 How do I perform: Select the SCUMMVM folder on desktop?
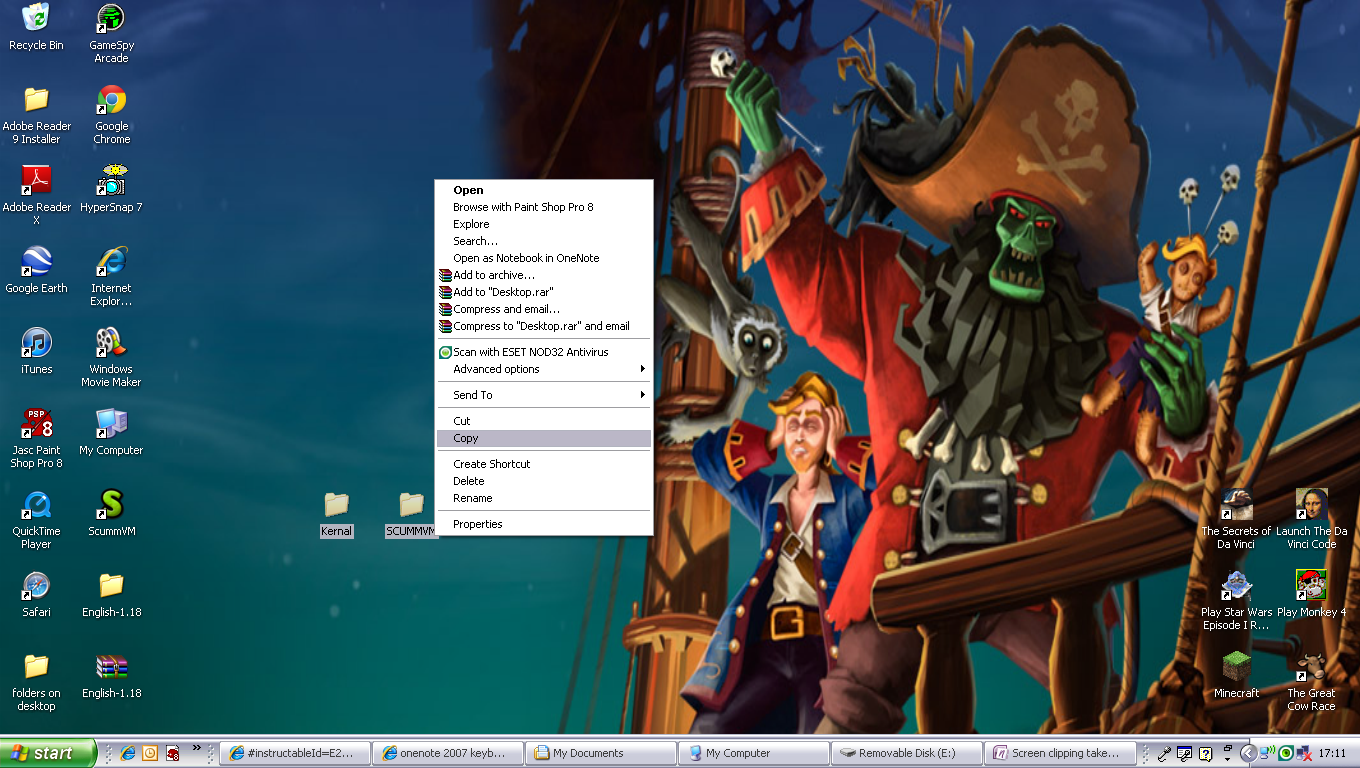tap(411, 513)
